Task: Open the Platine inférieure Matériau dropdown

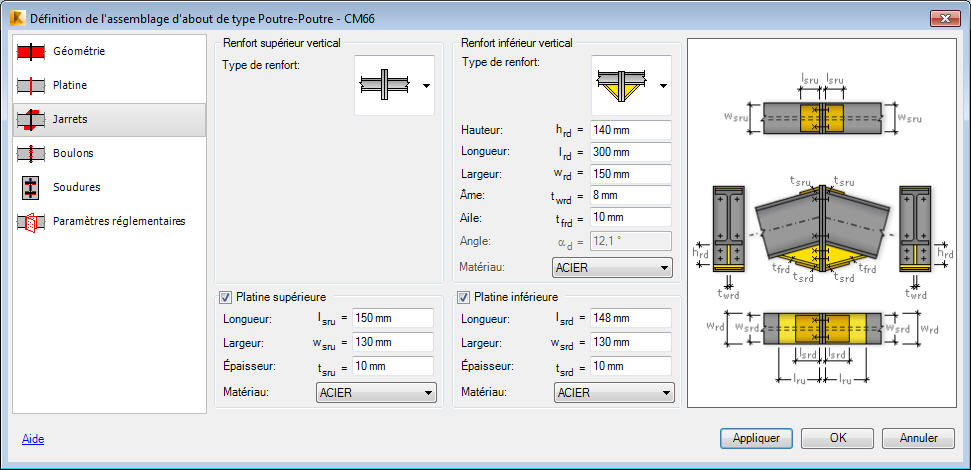Action: (614, 393)
